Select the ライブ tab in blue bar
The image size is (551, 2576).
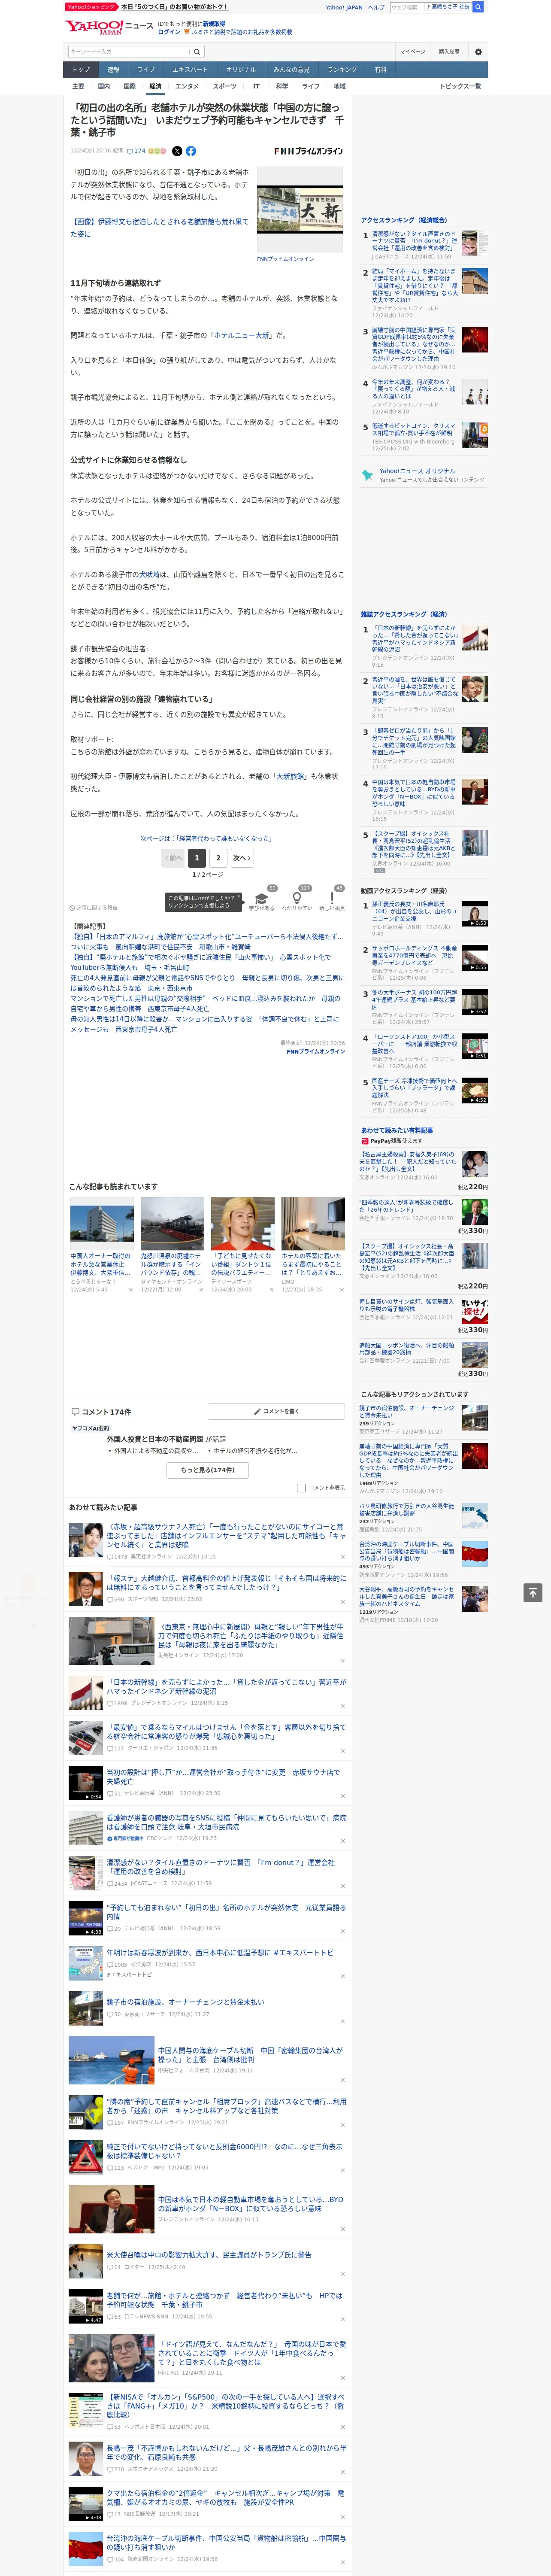pos(146,69)
